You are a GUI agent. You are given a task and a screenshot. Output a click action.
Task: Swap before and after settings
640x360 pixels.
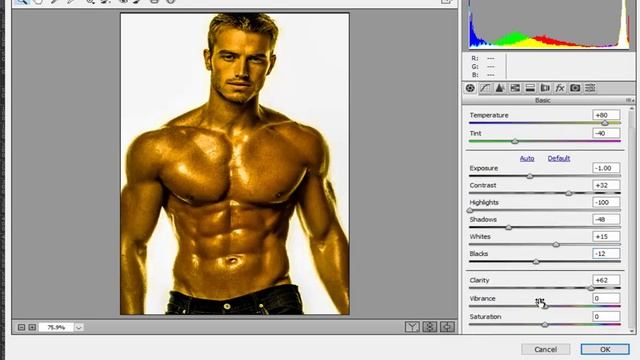[430, 327]
